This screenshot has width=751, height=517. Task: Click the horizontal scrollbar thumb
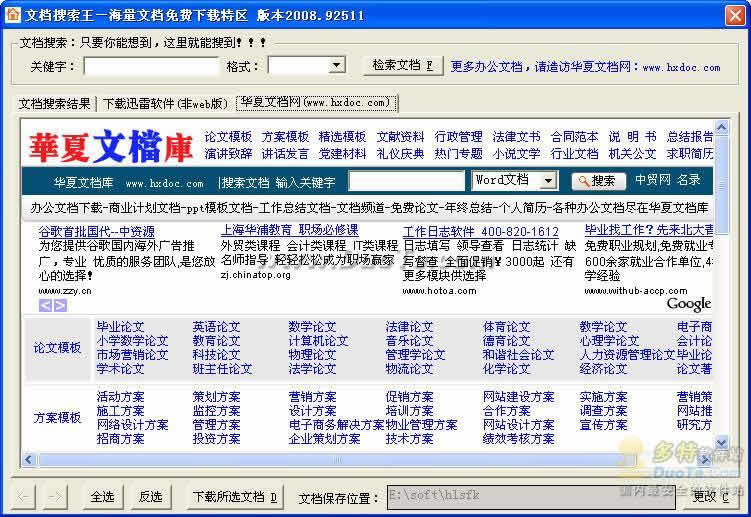click(338, 460)
